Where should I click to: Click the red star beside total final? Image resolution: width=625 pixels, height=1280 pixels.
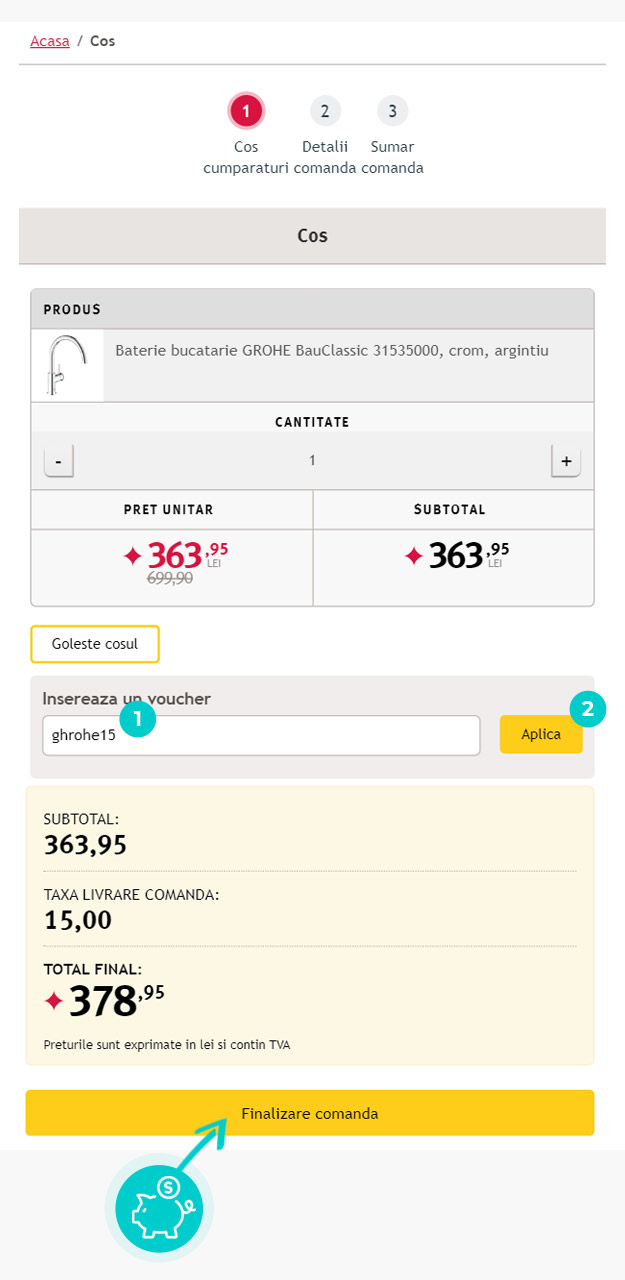[x=54, y=1001]
